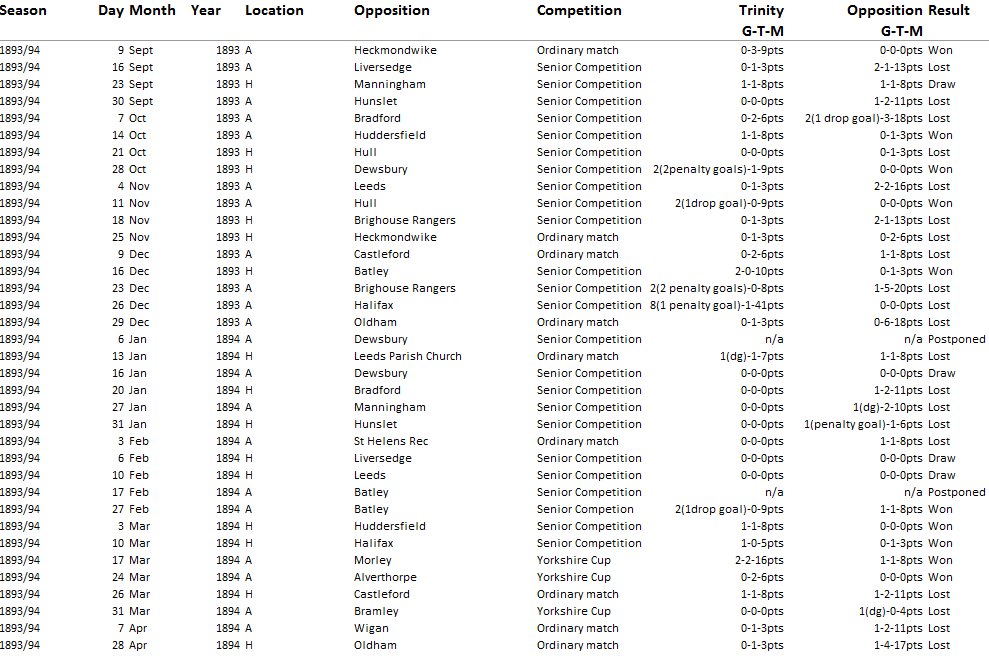The width and height of the screenshot is (989, 656).
Task: Click Brighouse Rangers in the 18 Nov row
Action: click(405, 221)
